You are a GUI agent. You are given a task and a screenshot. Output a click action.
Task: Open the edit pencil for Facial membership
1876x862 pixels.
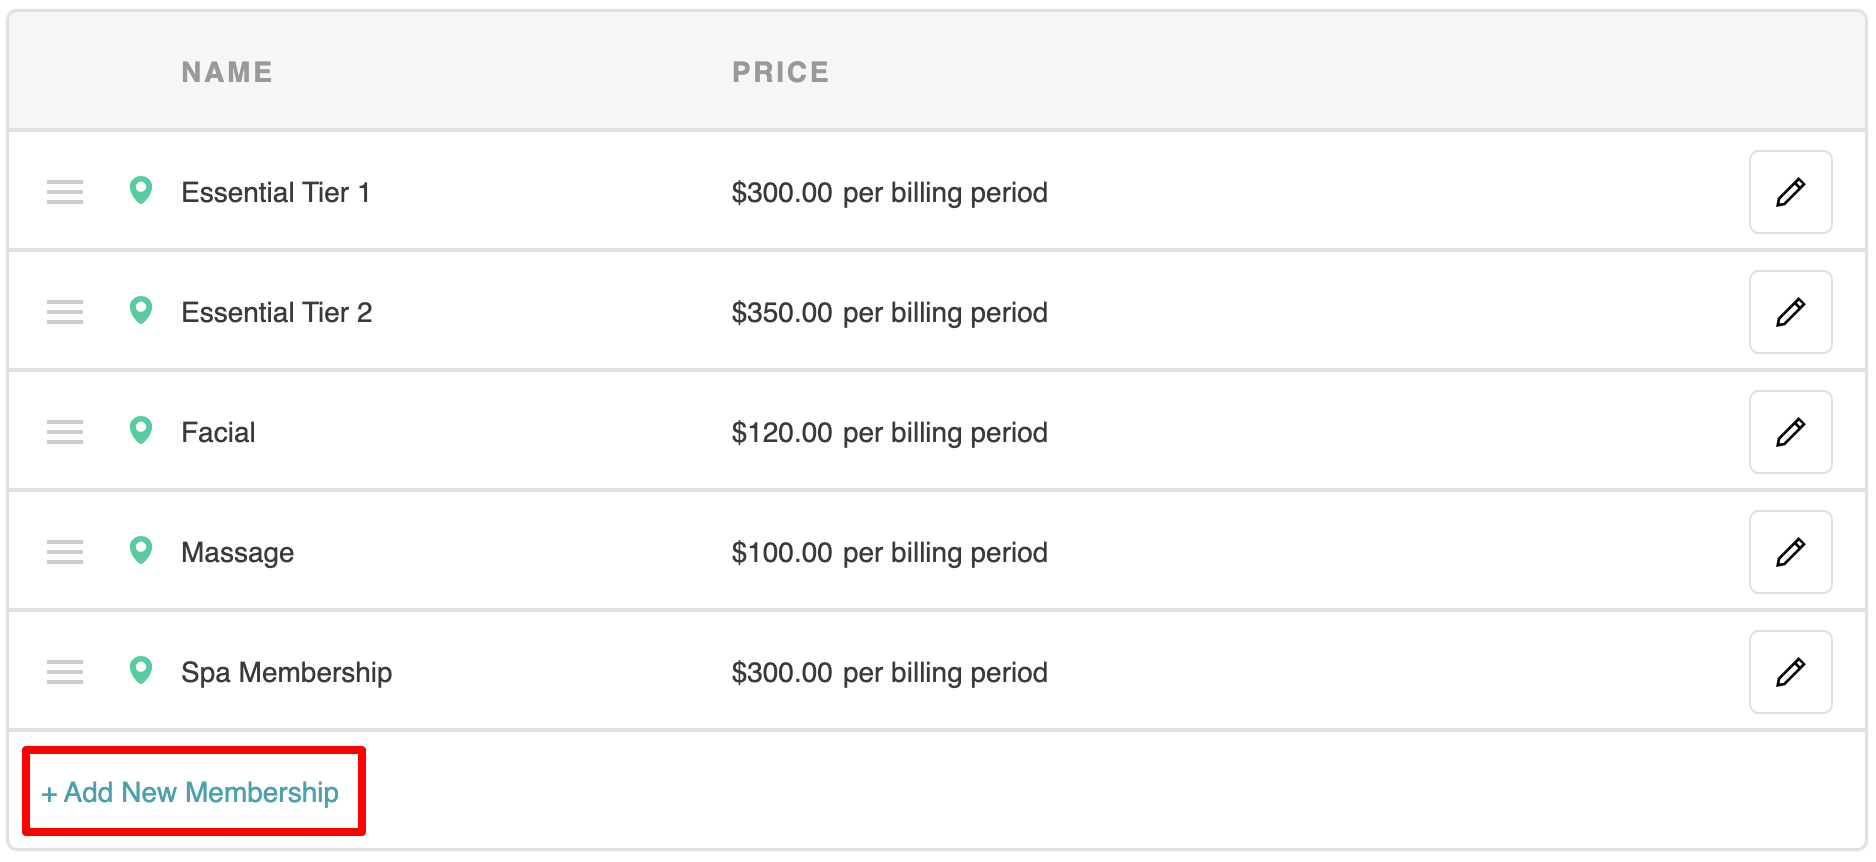(1790, 432)
